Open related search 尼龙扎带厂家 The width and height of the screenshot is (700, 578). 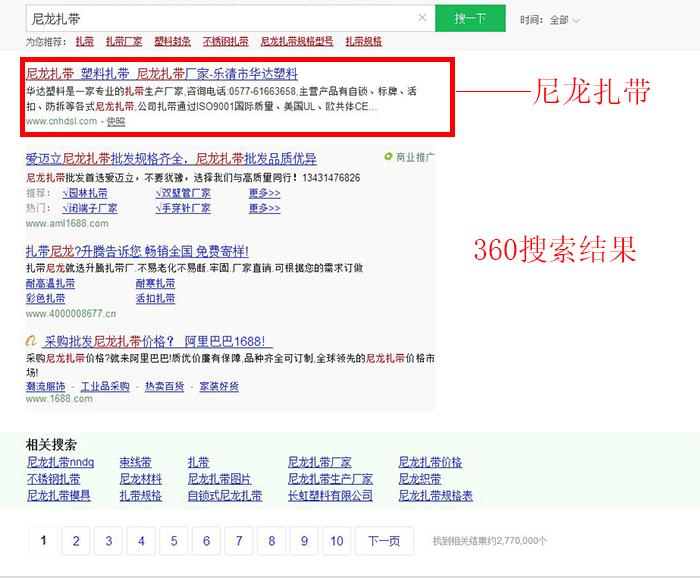[x=320, y=462]
